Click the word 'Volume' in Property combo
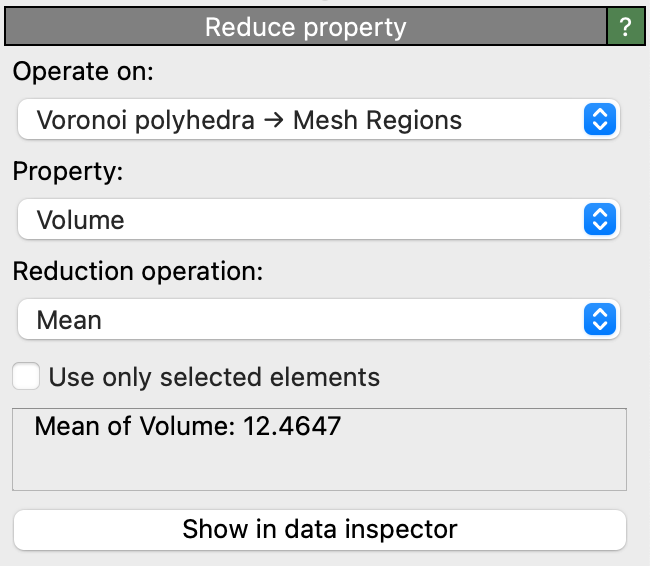The width and height of the screenshot is (650, 566). pos(80,220)
